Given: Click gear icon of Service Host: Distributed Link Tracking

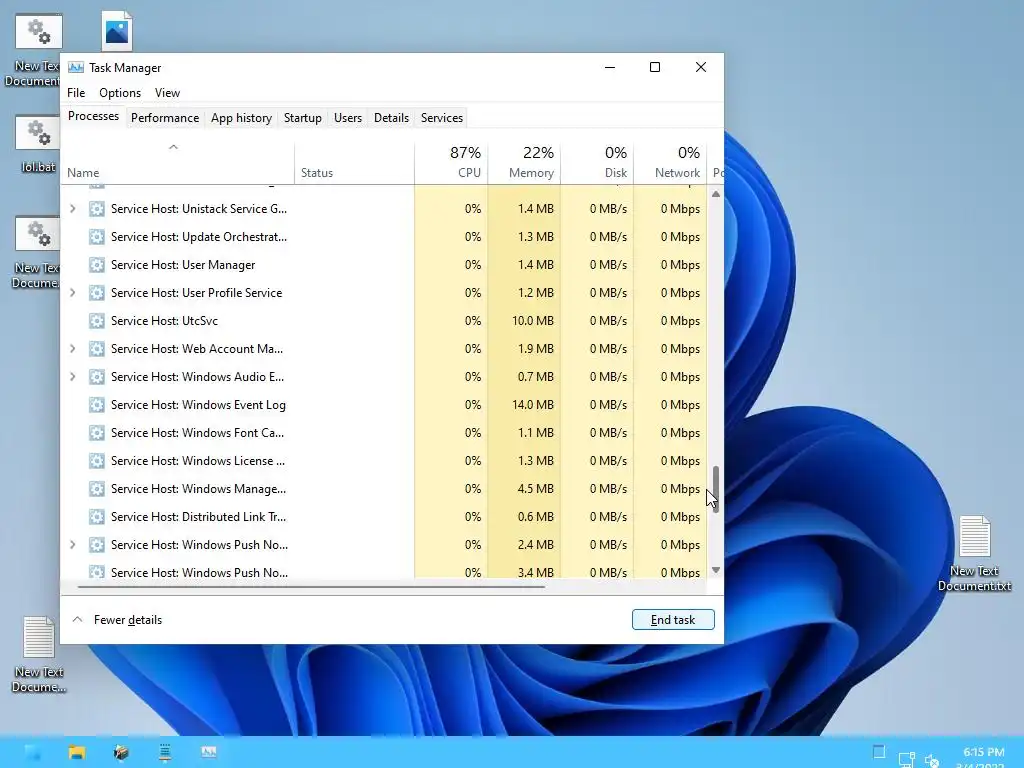Looking at the screenshot, I should (97, 517).
